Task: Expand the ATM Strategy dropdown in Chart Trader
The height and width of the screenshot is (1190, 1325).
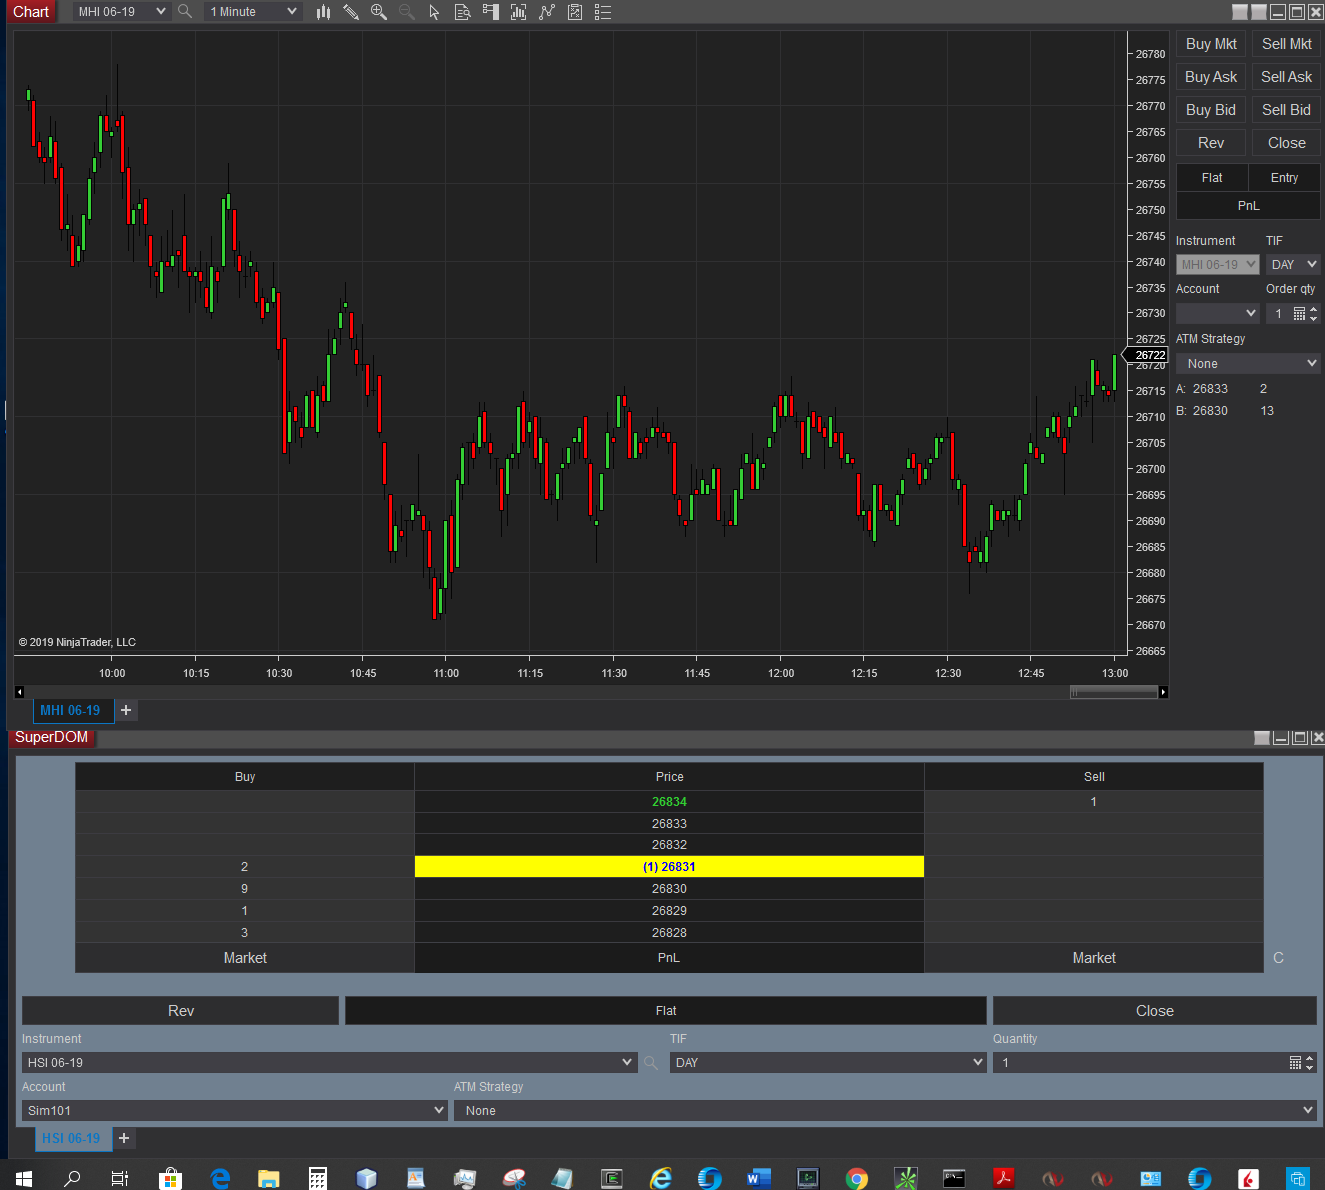Action: 1312,364
